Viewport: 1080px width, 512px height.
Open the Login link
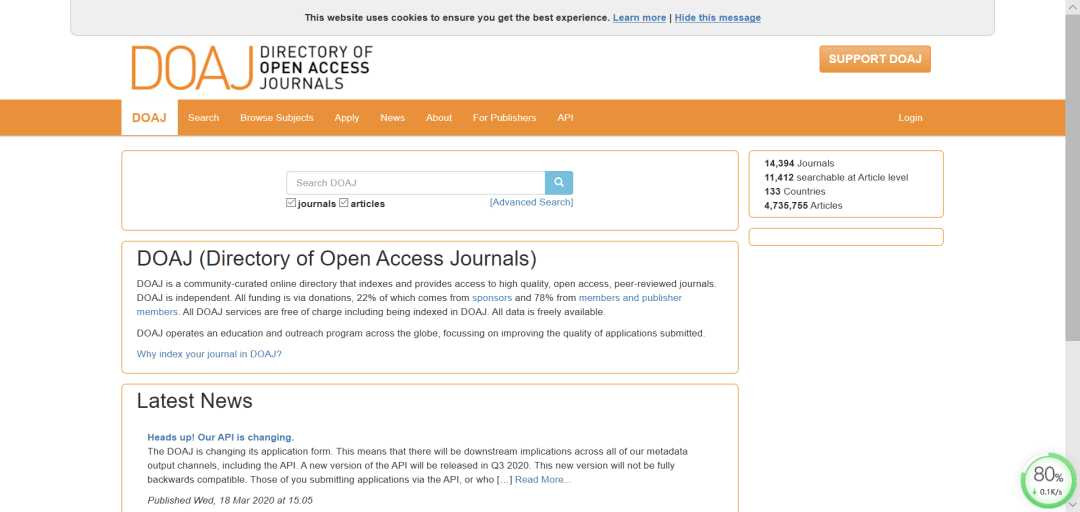pyautogui.click(x=910, y=118)
